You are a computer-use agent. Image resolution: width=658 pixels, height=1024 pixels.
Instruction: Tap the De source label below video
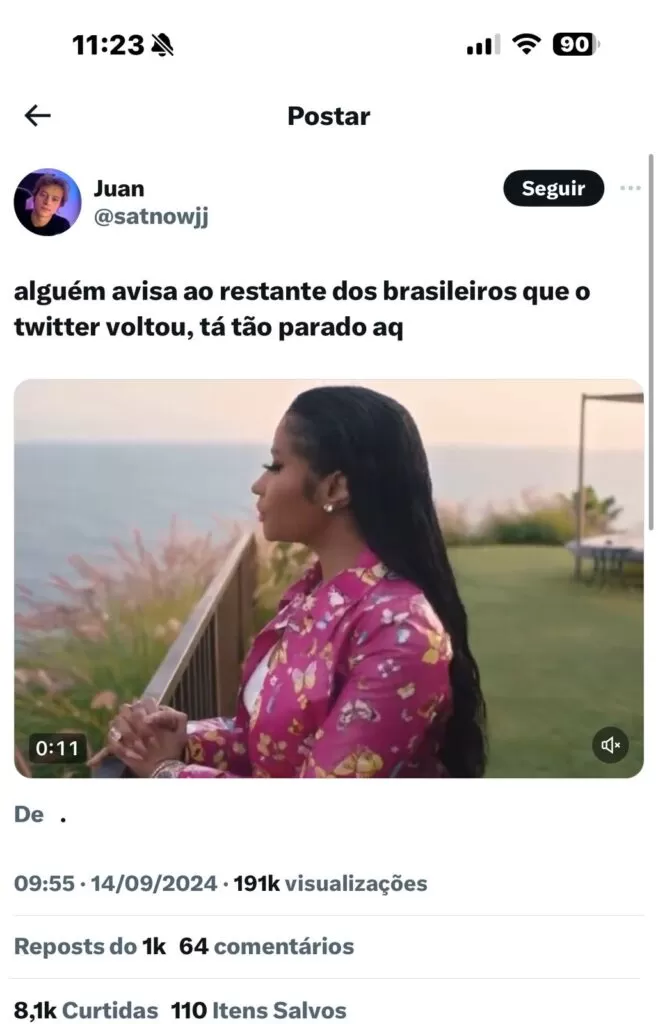(29, 814)
